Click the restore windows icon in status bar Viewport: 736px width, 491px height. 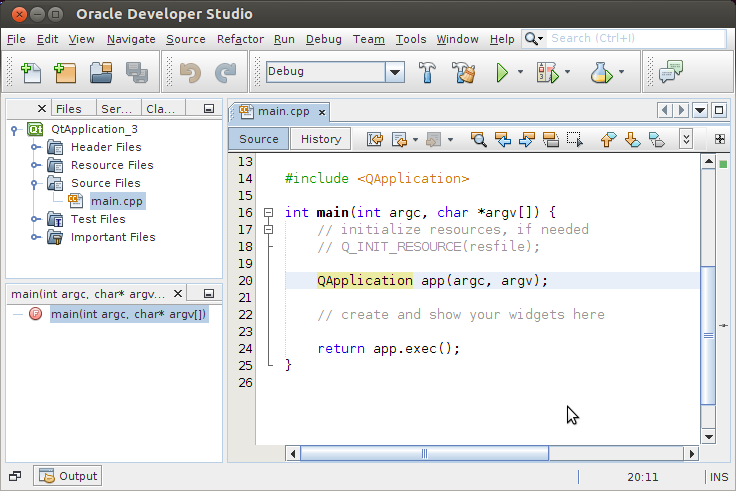[x=15, y=476]
